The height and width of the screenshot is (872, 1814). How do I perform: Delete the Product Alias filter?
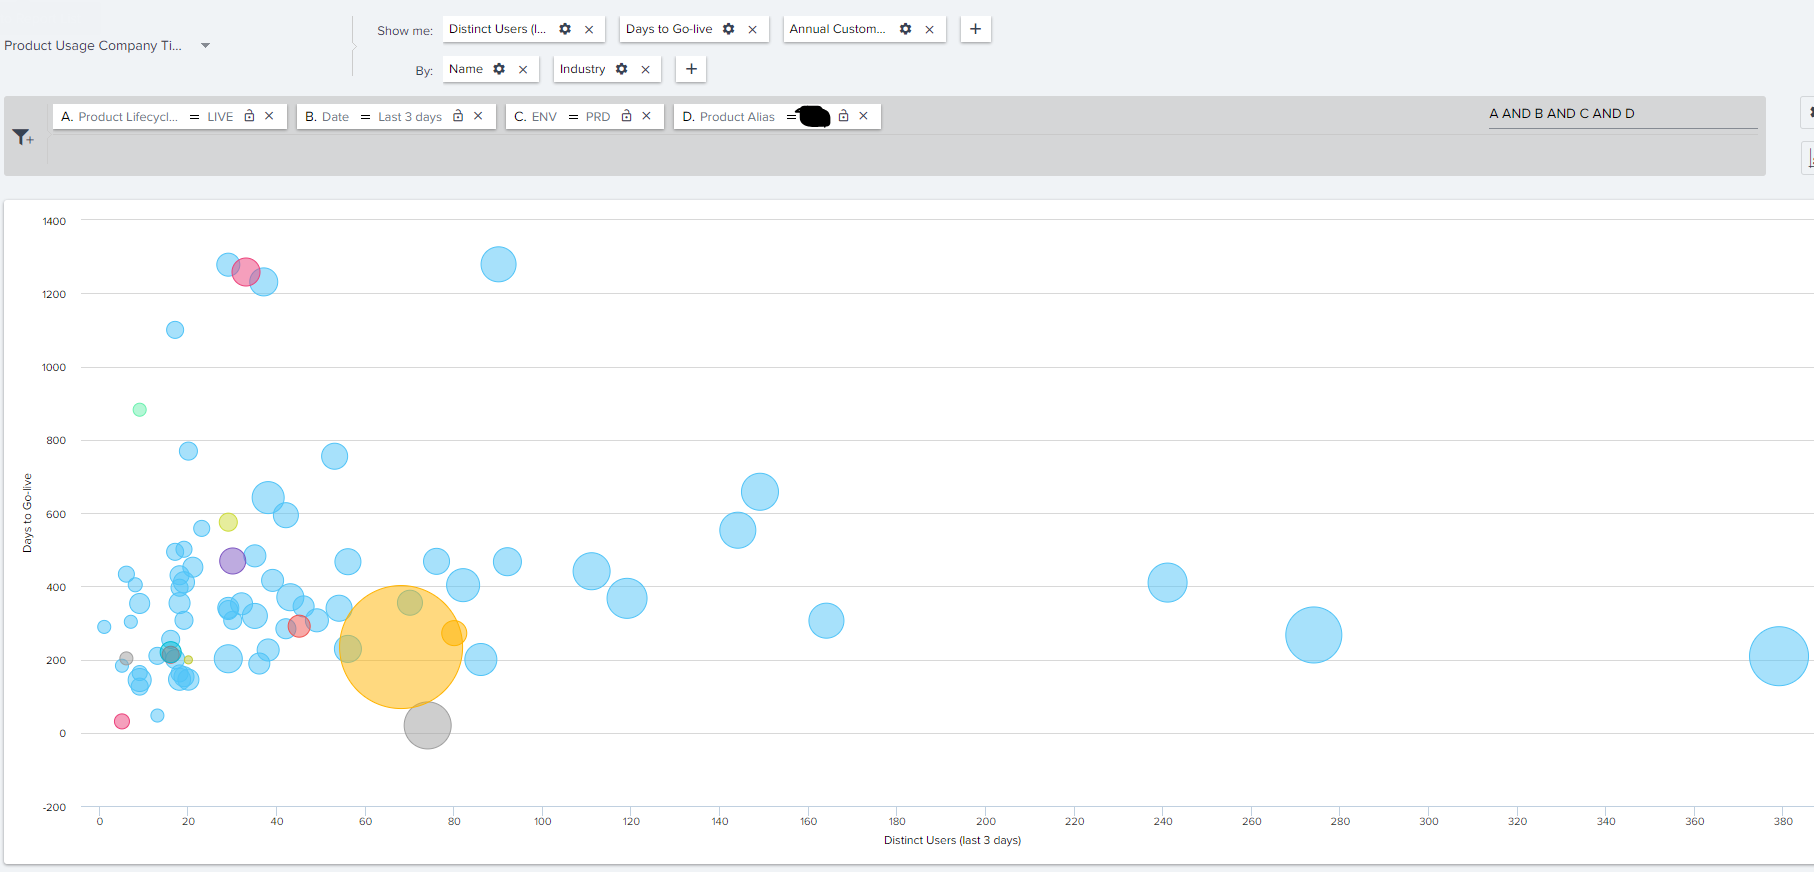click(863, 116)
